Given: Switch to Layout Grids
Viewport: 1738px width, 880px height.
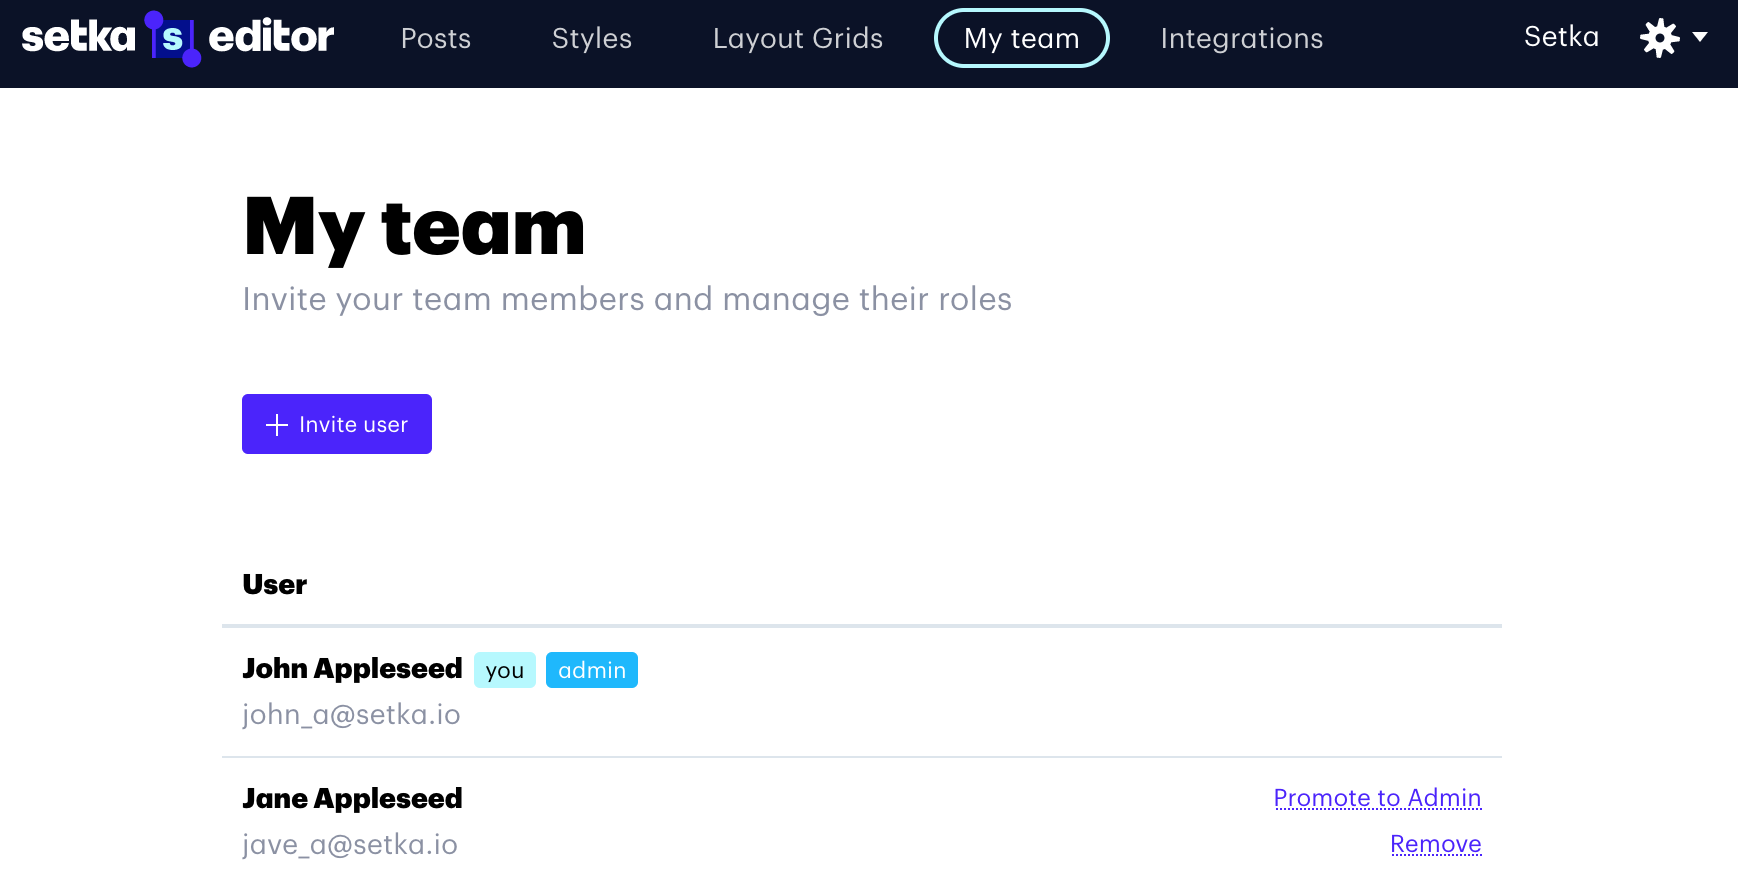Looking at the screenshot, I should [797, 39].
